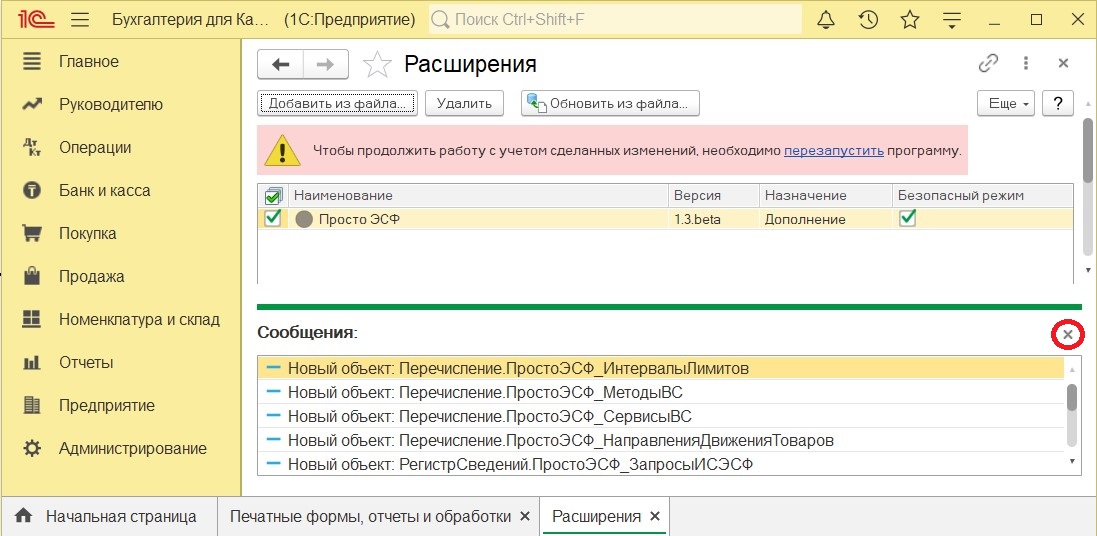
Task: Open the Руководителю section
Action: pyautogui.click(x=111, y=105)
